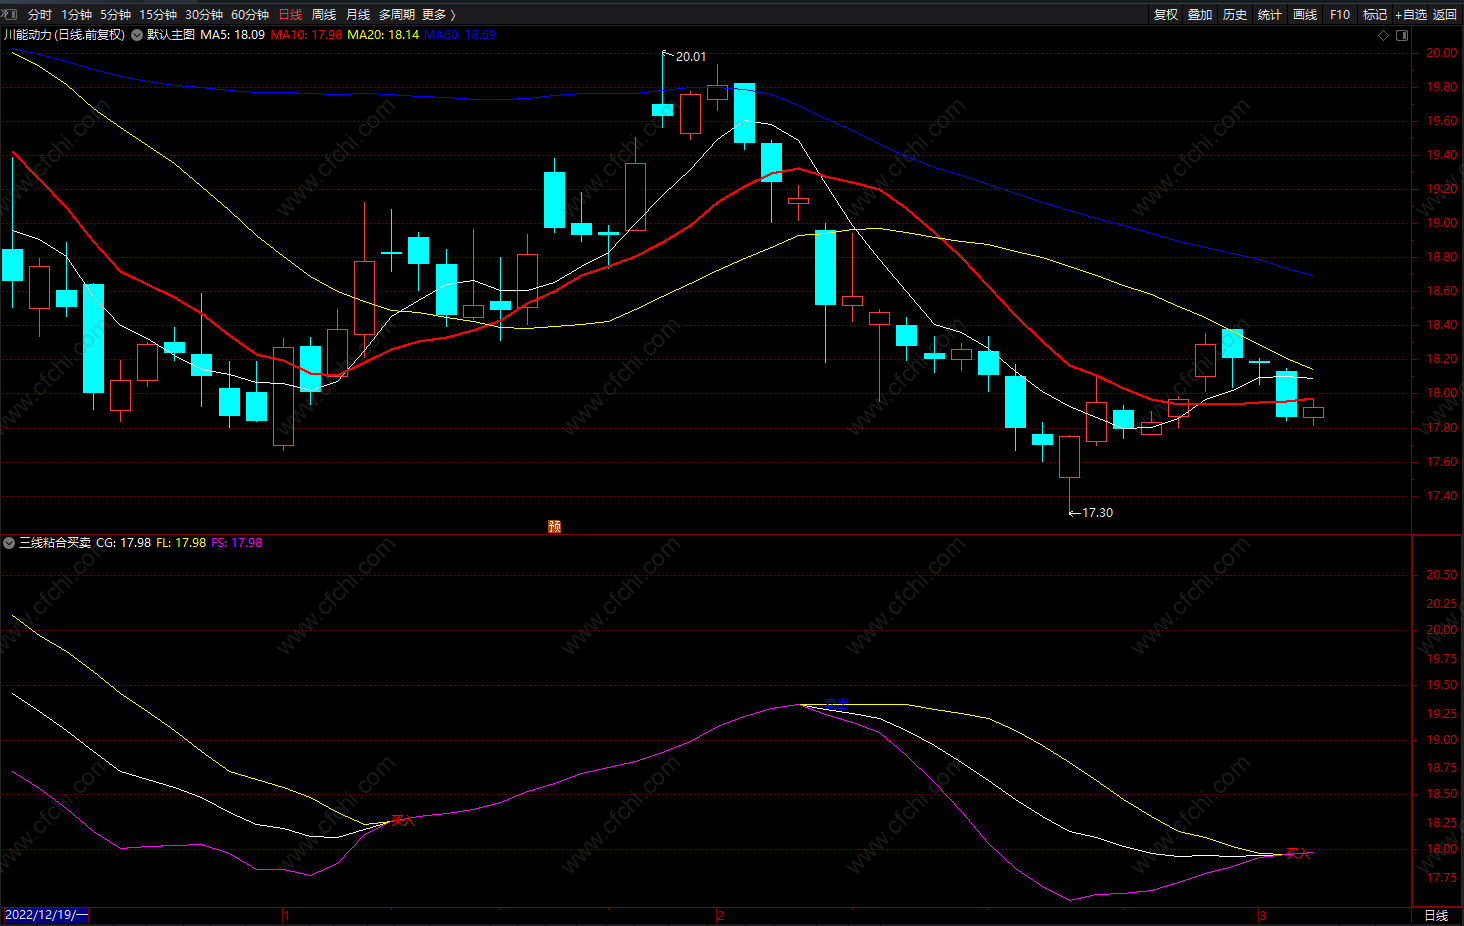Screen dimensions: 1464x926
Task: Click the latest 买入 signal near 18.00
Action: tap(1298, 854)
